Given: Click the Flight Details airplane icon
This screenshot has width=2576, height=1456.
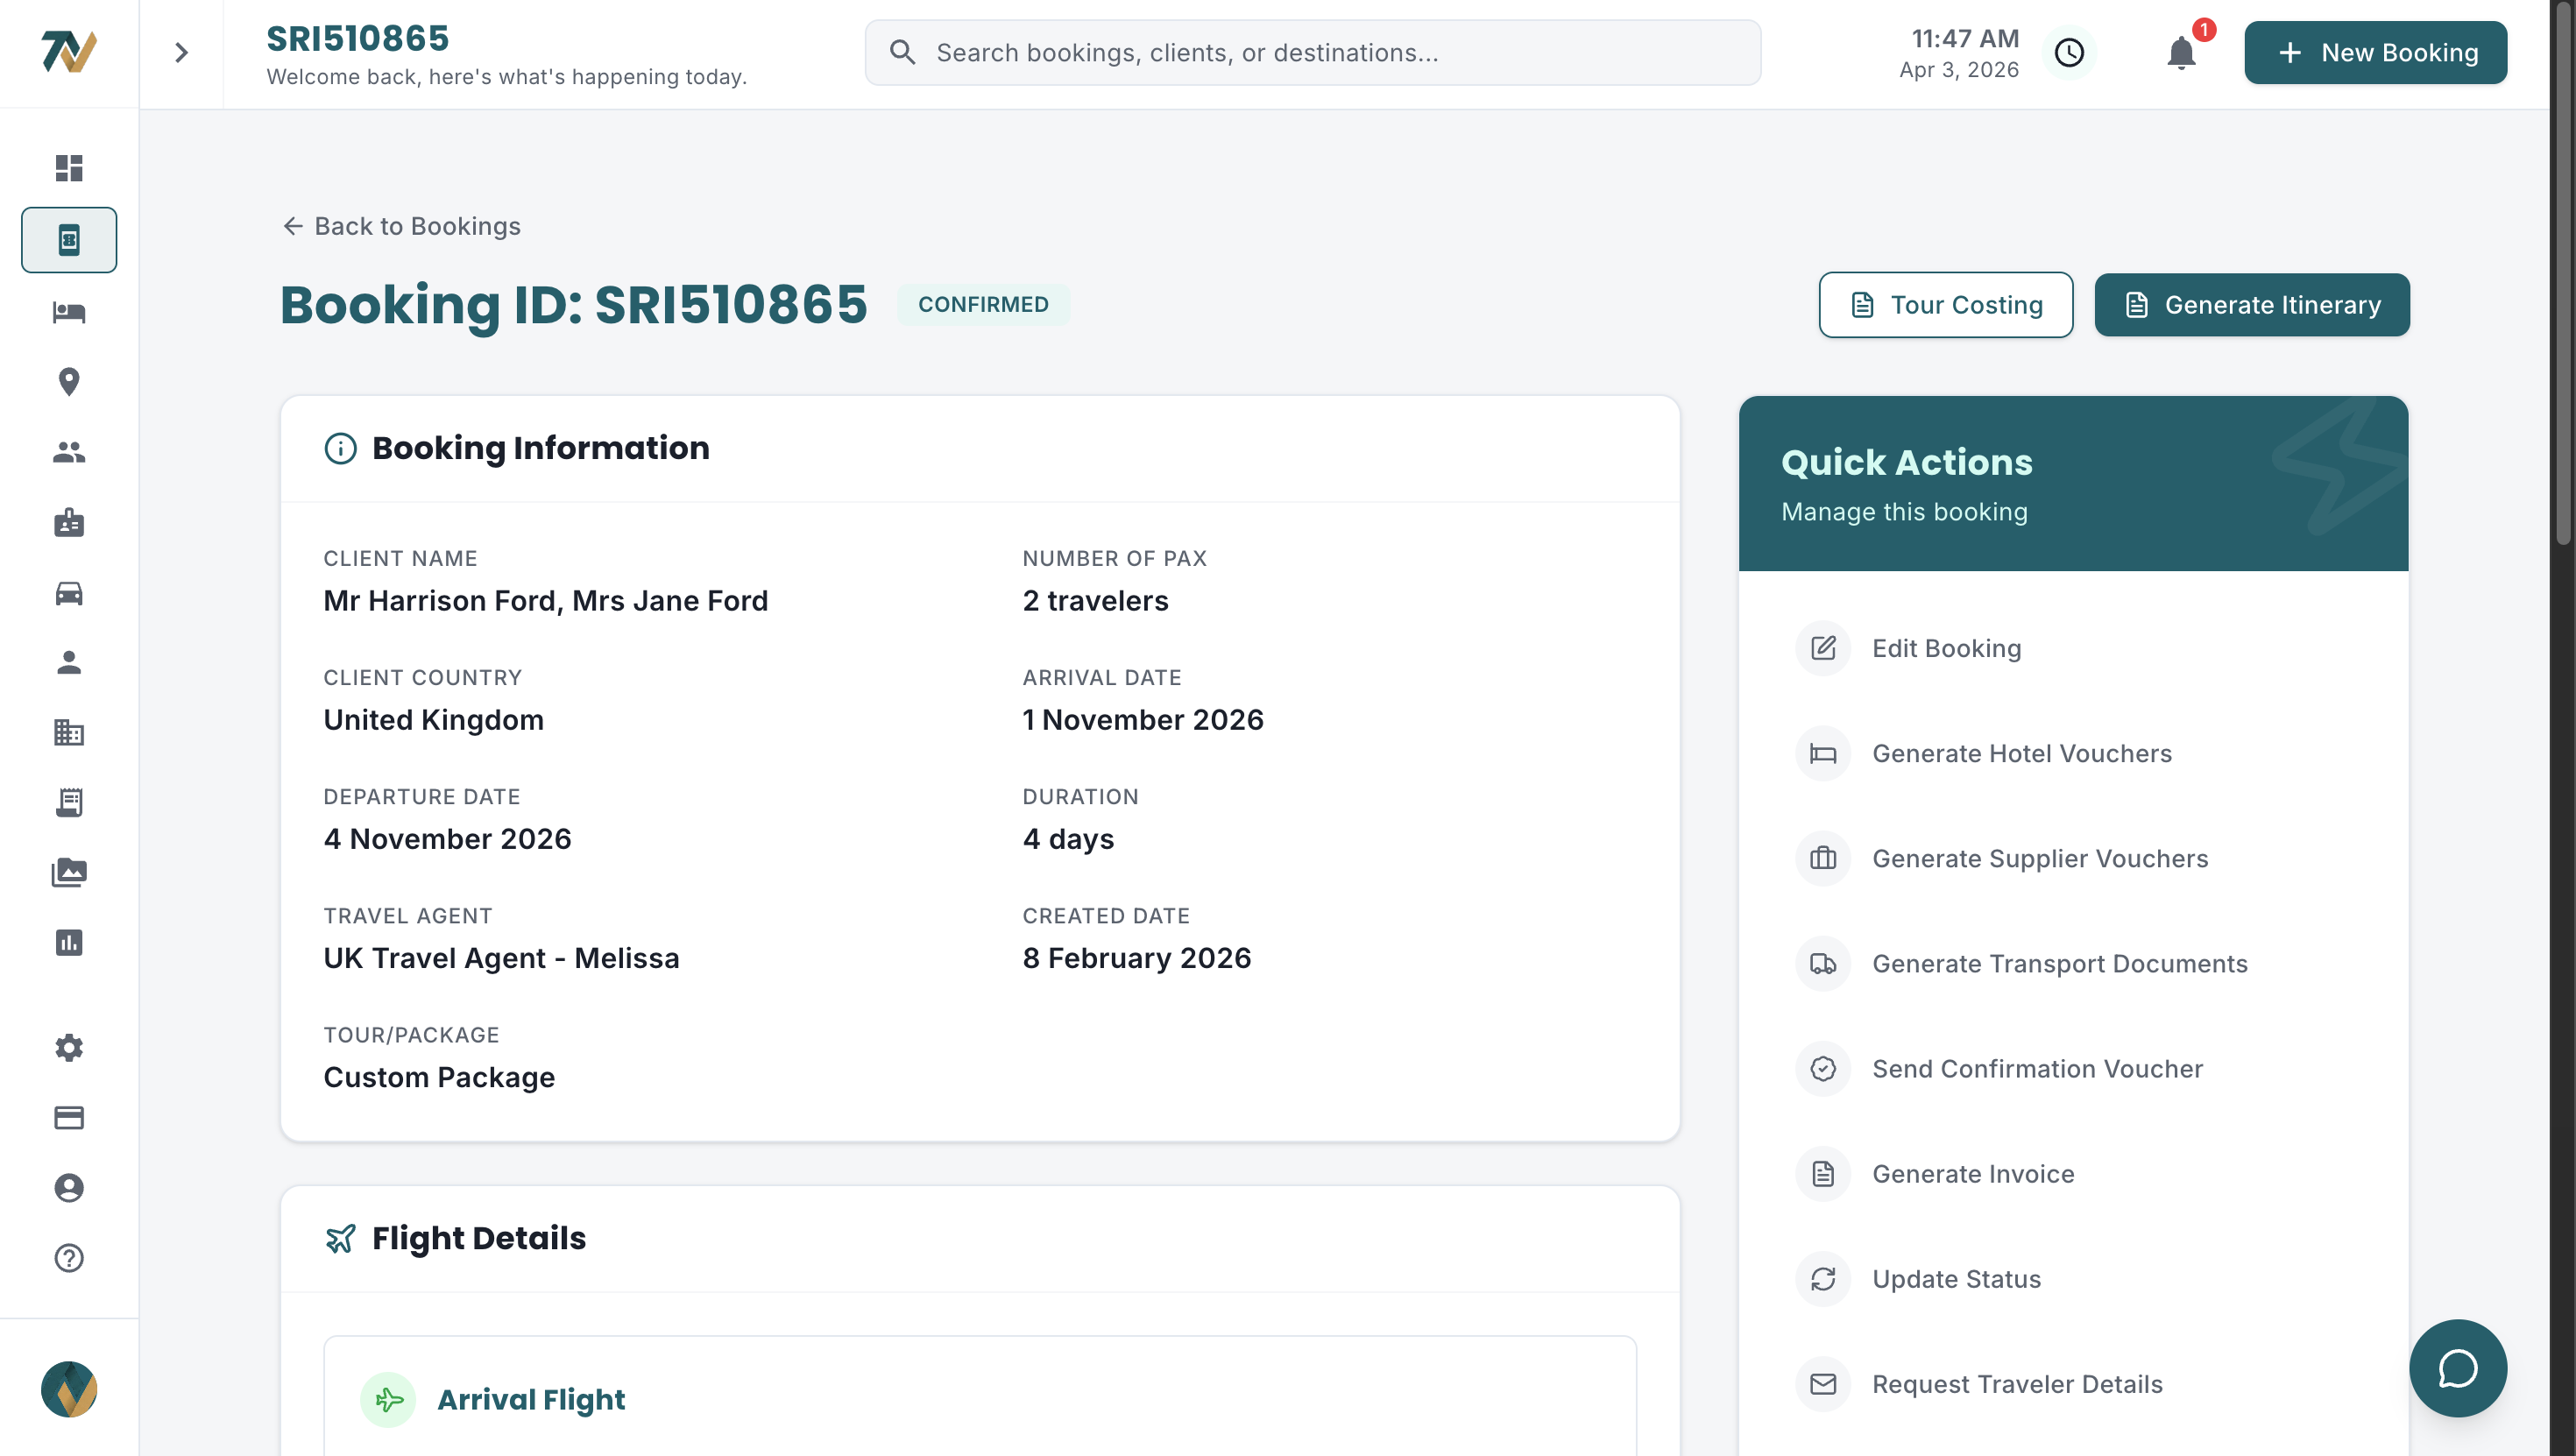Looking at the screenshot, I should (x=340, y=1238).
